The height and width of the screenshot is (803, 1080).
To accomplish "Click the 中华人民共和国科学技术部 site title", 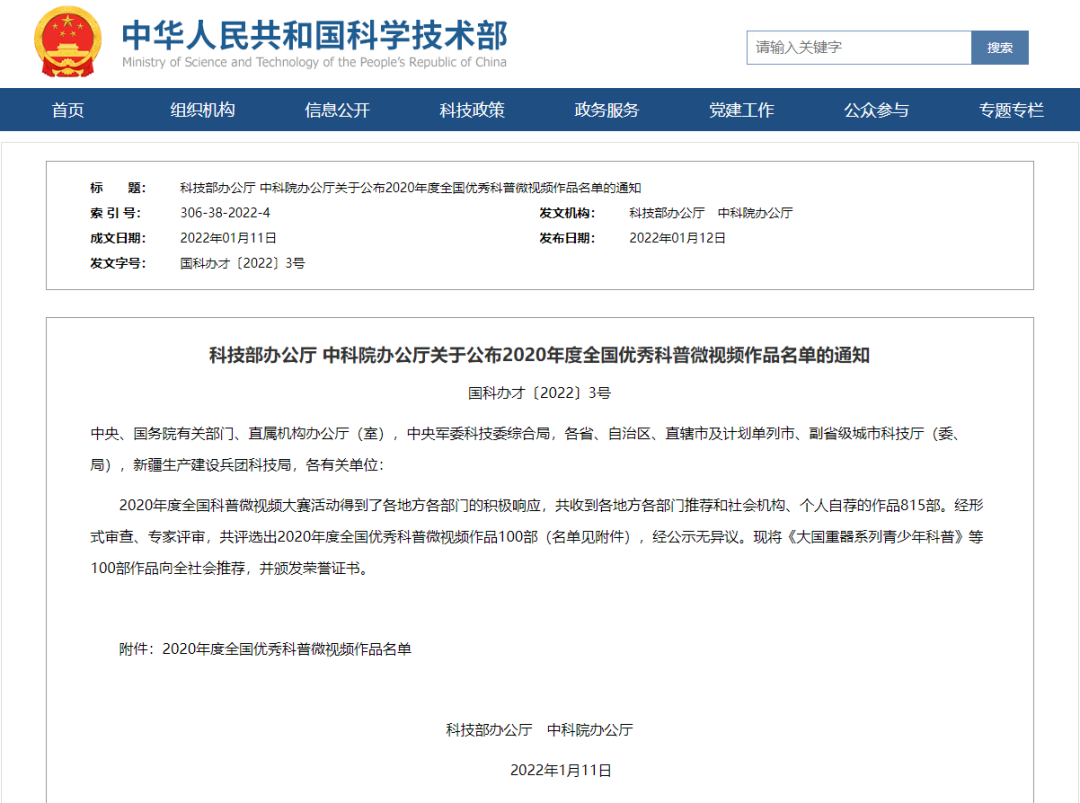I will click(314, 36).
